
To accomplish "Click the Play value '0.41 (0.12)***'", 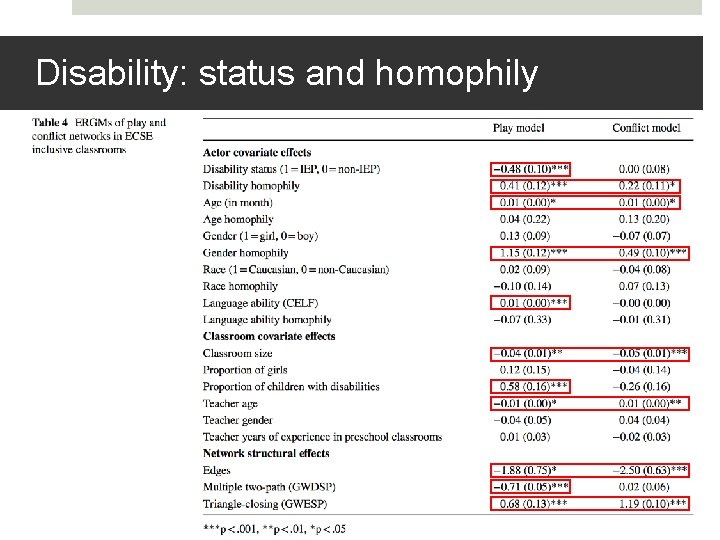I will [533, 186].
